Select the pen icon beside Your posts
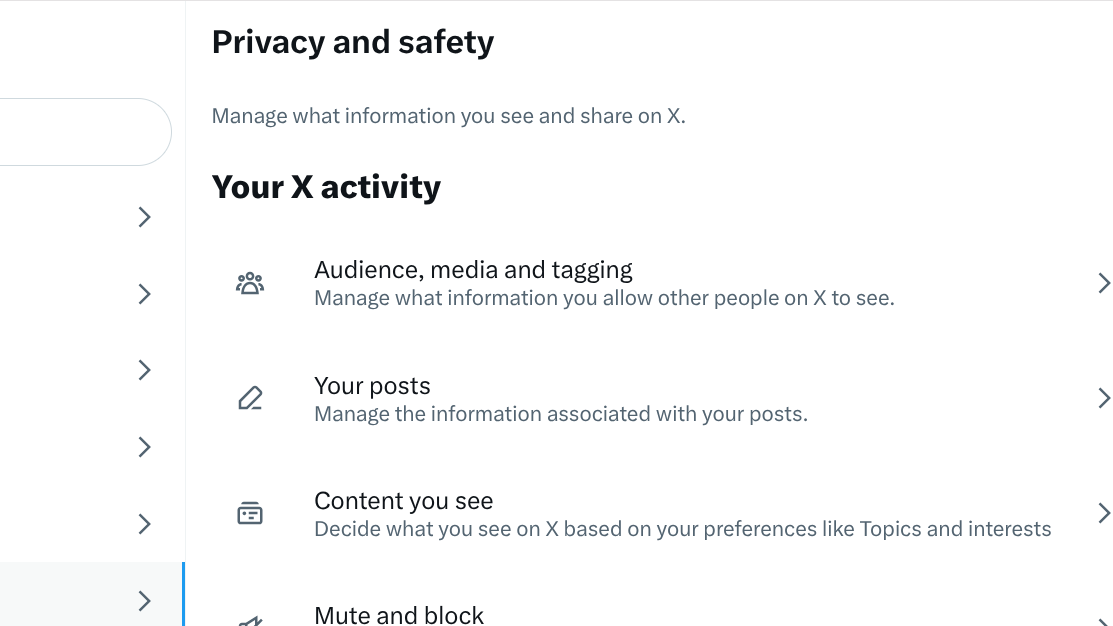The image size is (1113, 626). point(250,398)
